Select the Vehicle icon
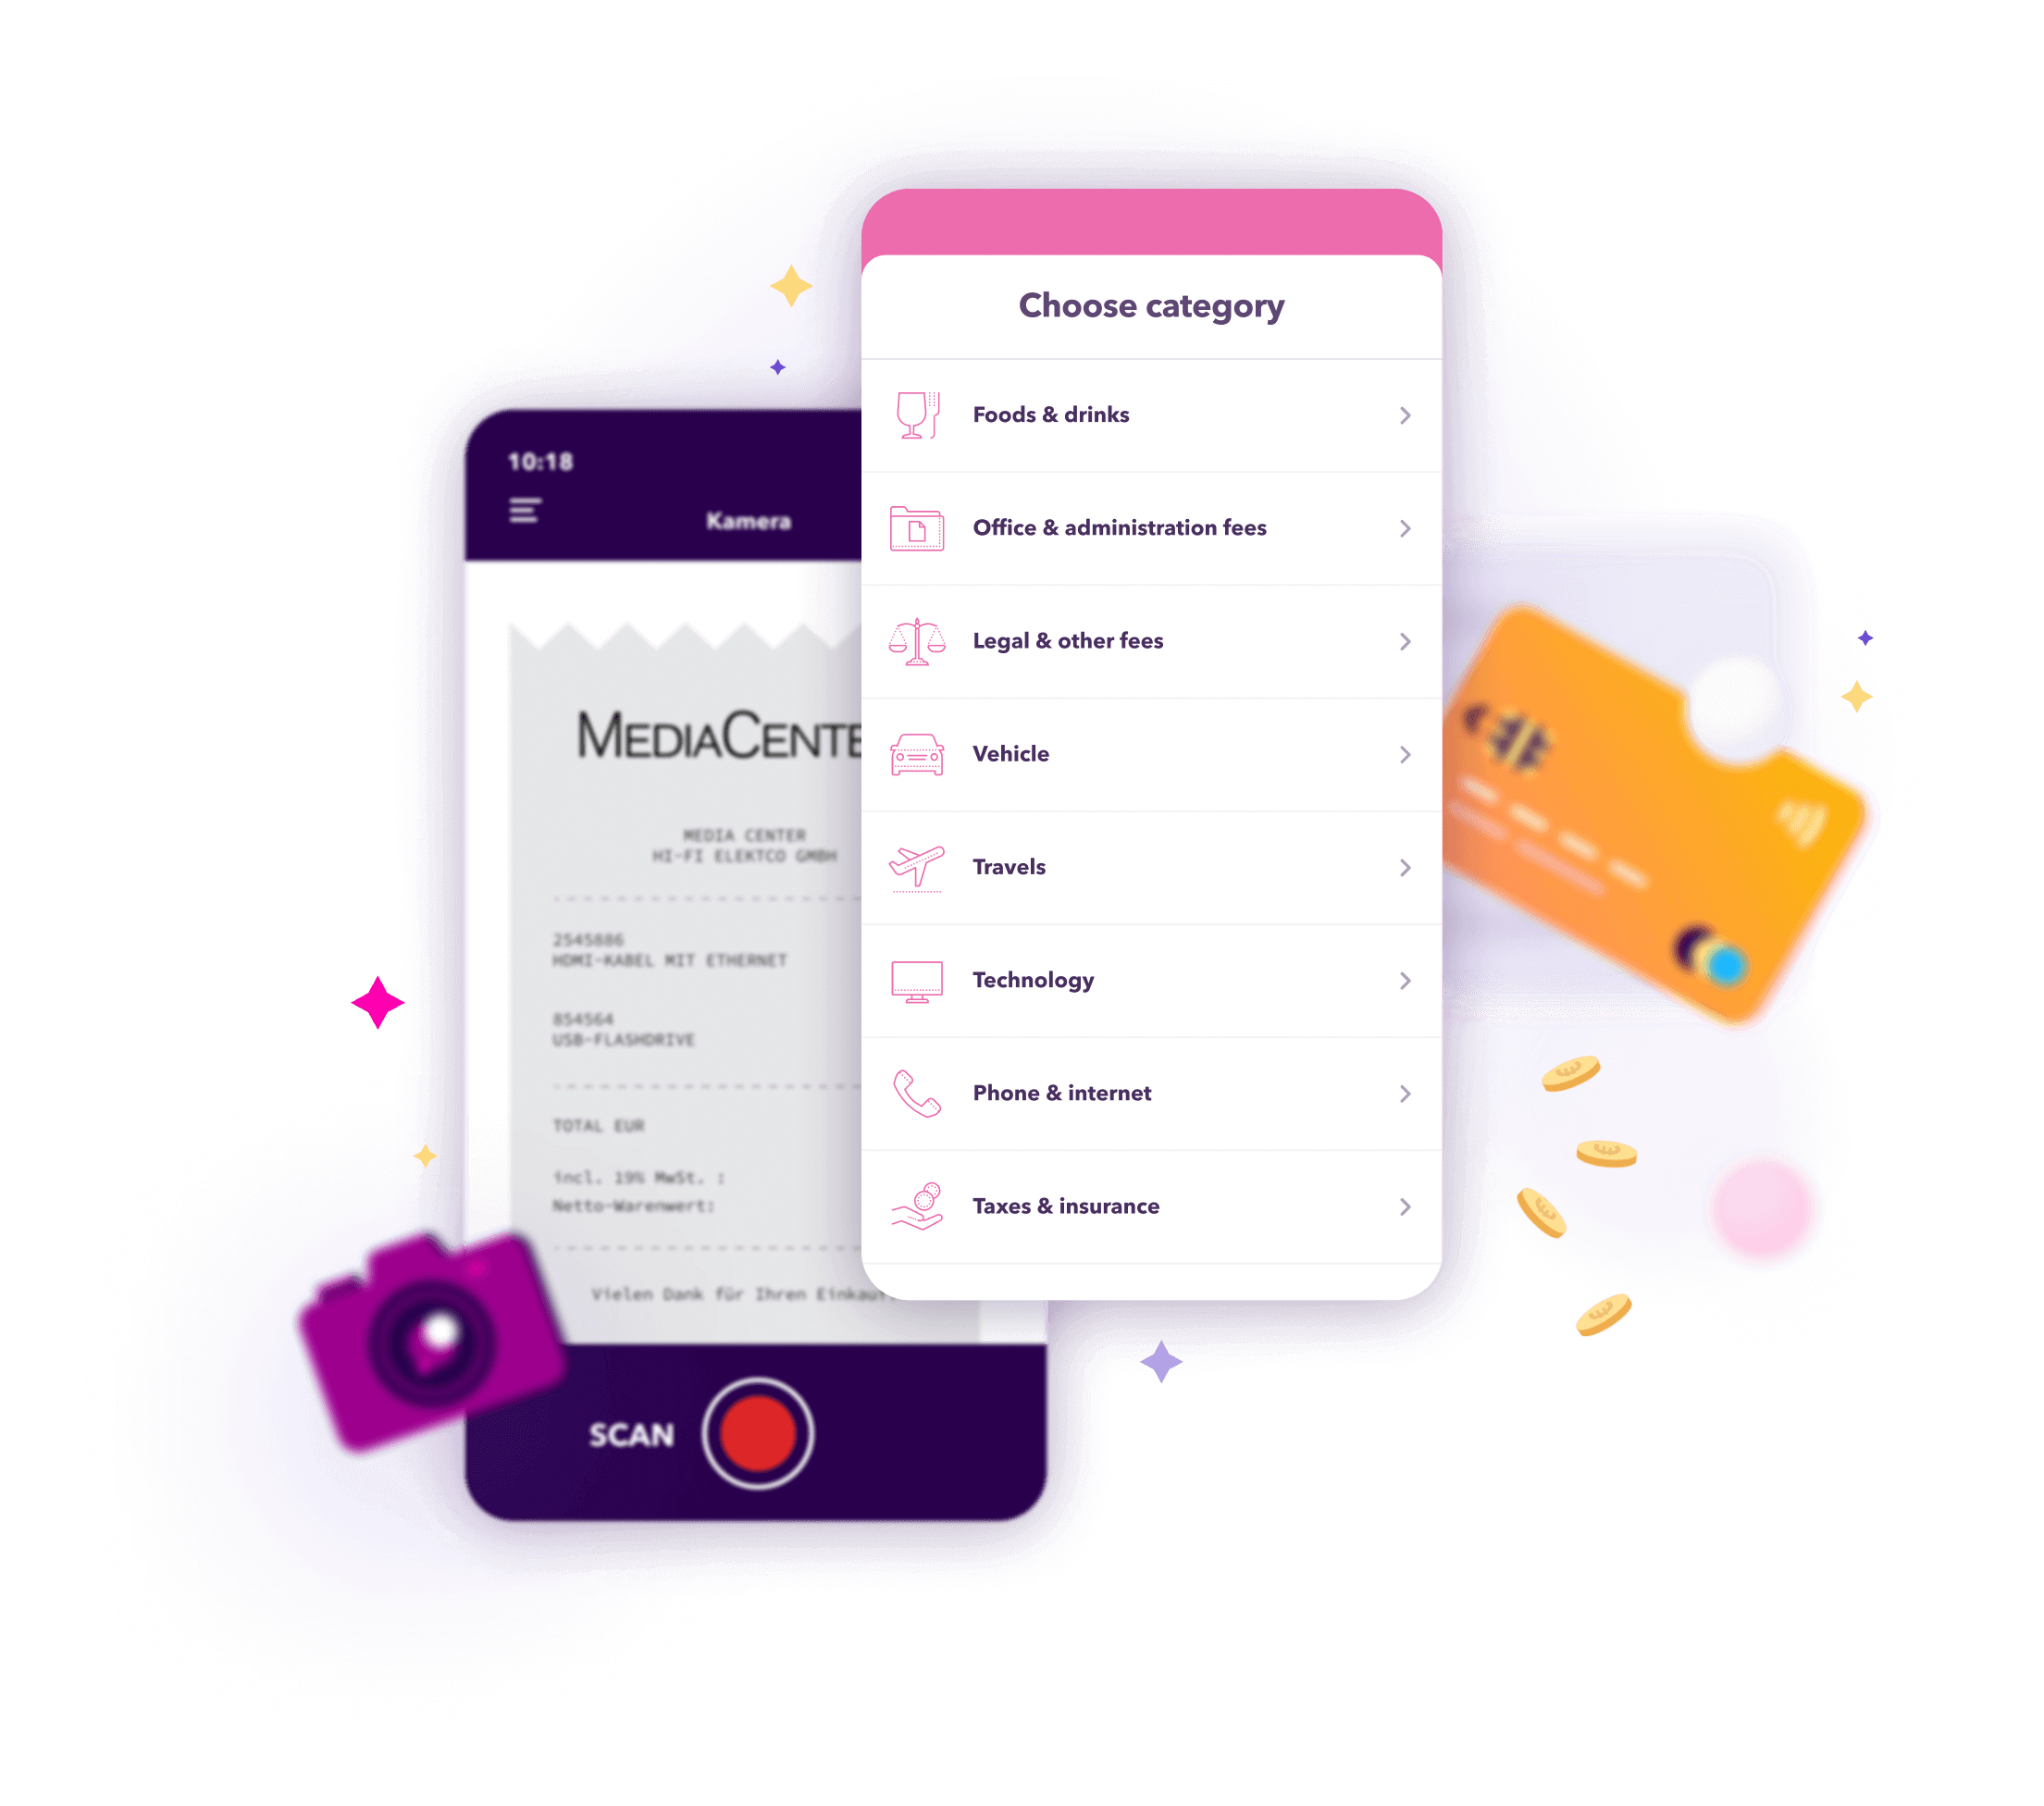This screenshot has width=2044, height=1806. 919,751
